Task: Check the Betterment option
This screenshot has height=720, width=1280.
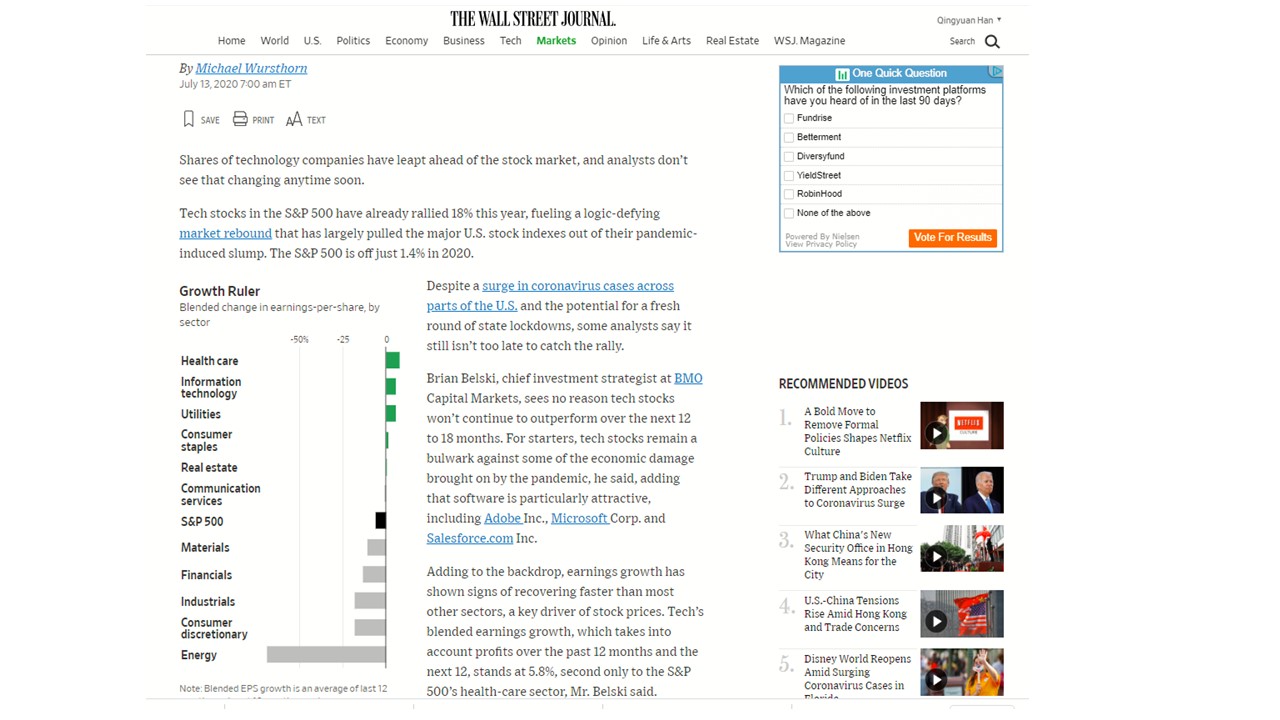Action: [x=789, y=137]
